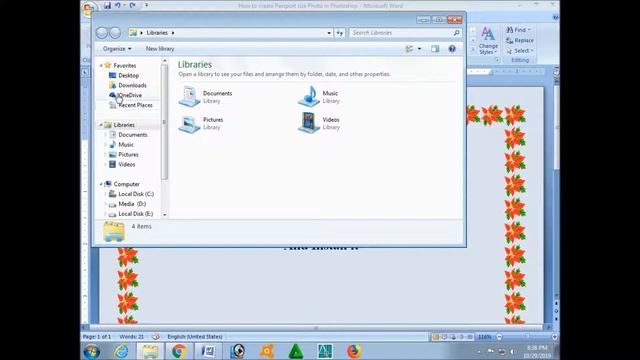Click the zoom percentage in Word's status bar

[x=484, y=337]
